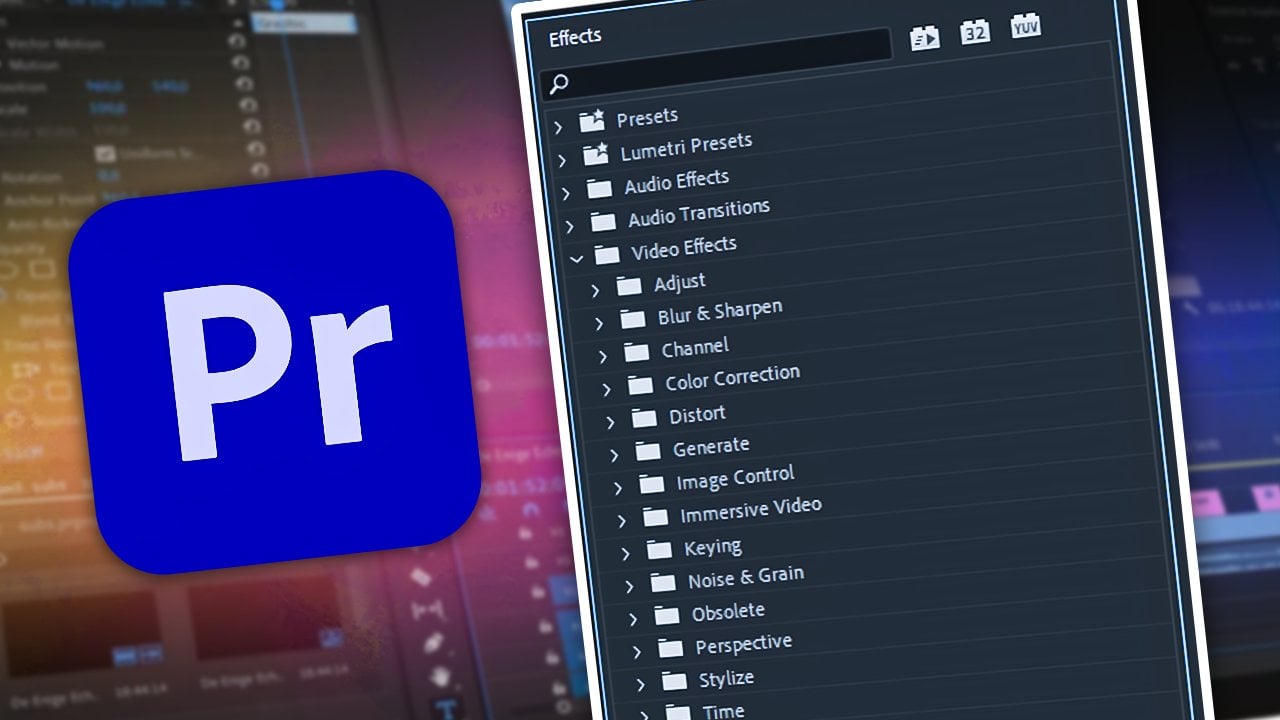Toggle the 32-bit Color effects filter
The height and width of the screenshot is (720, 1280).
coord(975,32)
